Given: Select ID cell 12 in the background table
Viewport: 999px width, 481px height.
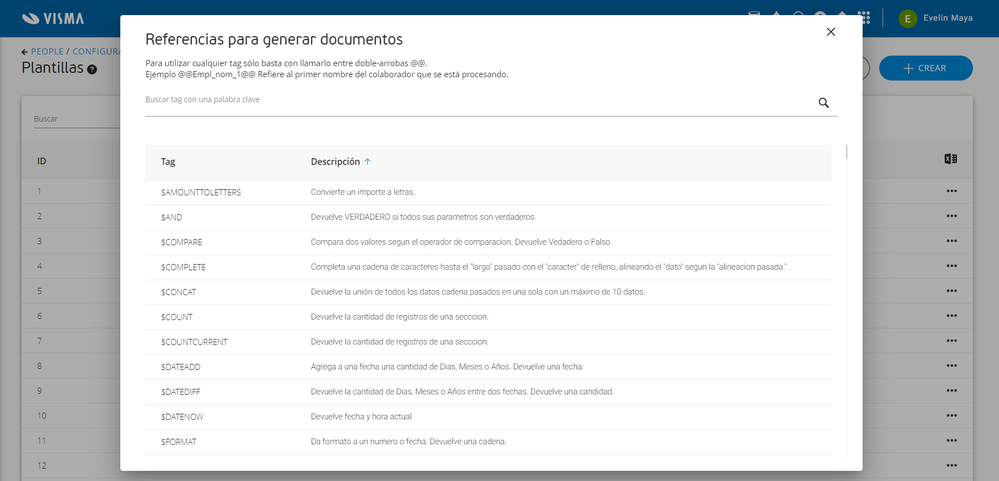Looking at the screenshot, I should tap(41, 466).
